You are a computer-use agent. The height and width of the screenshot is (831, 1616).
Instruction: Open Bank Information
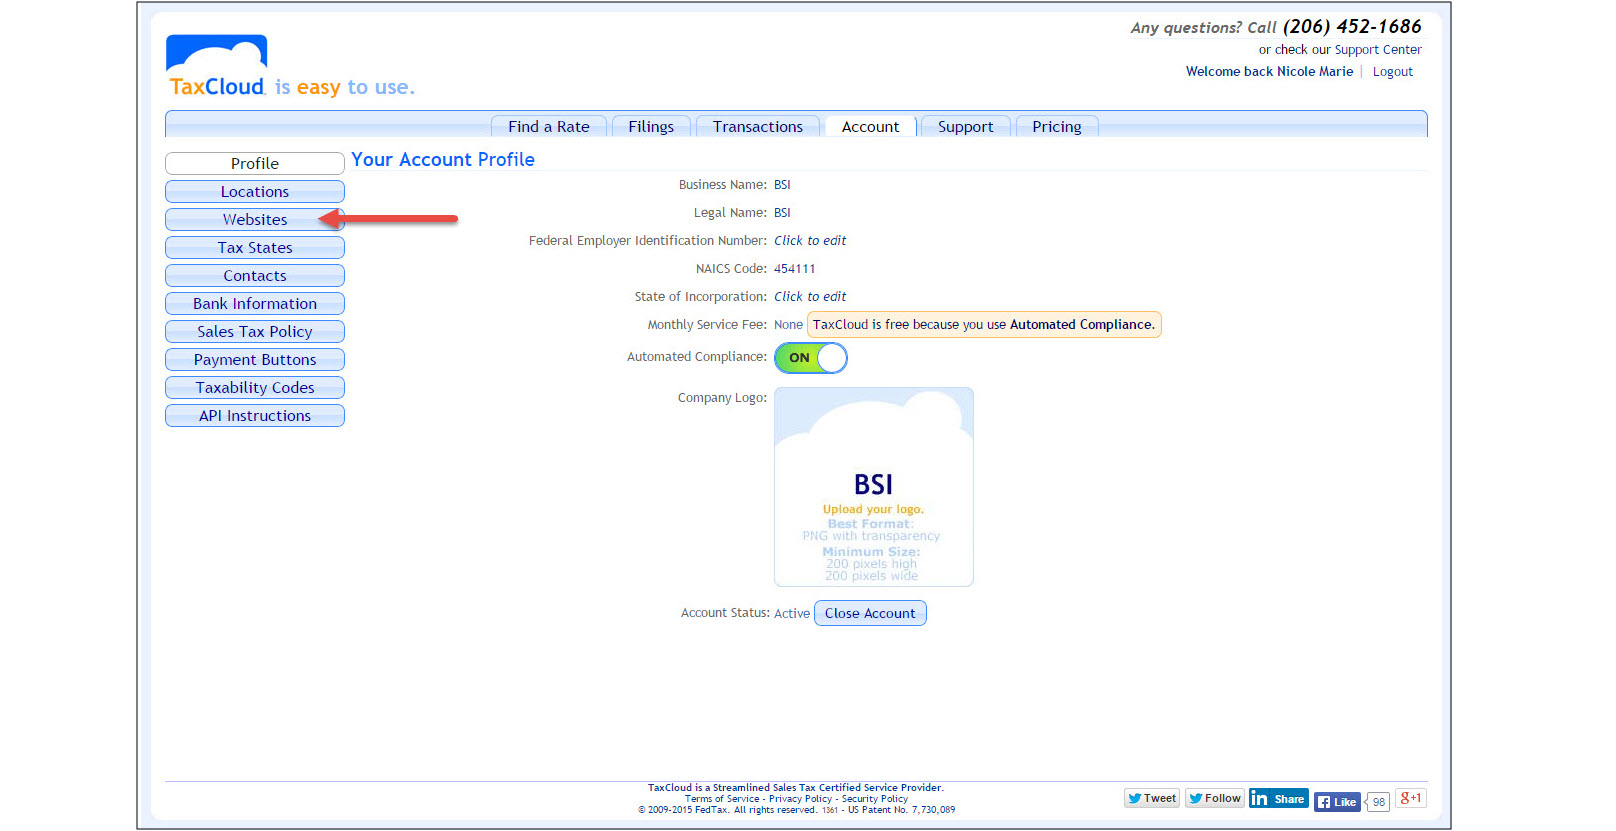[255, 303]
